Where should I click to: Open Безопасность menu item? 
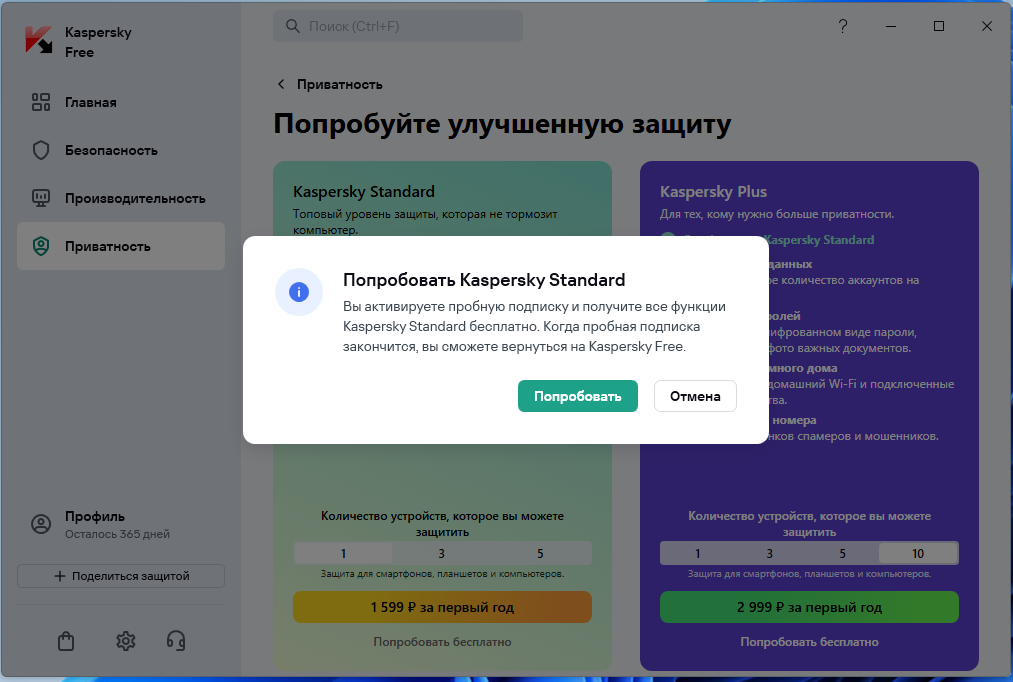(121, 150)
